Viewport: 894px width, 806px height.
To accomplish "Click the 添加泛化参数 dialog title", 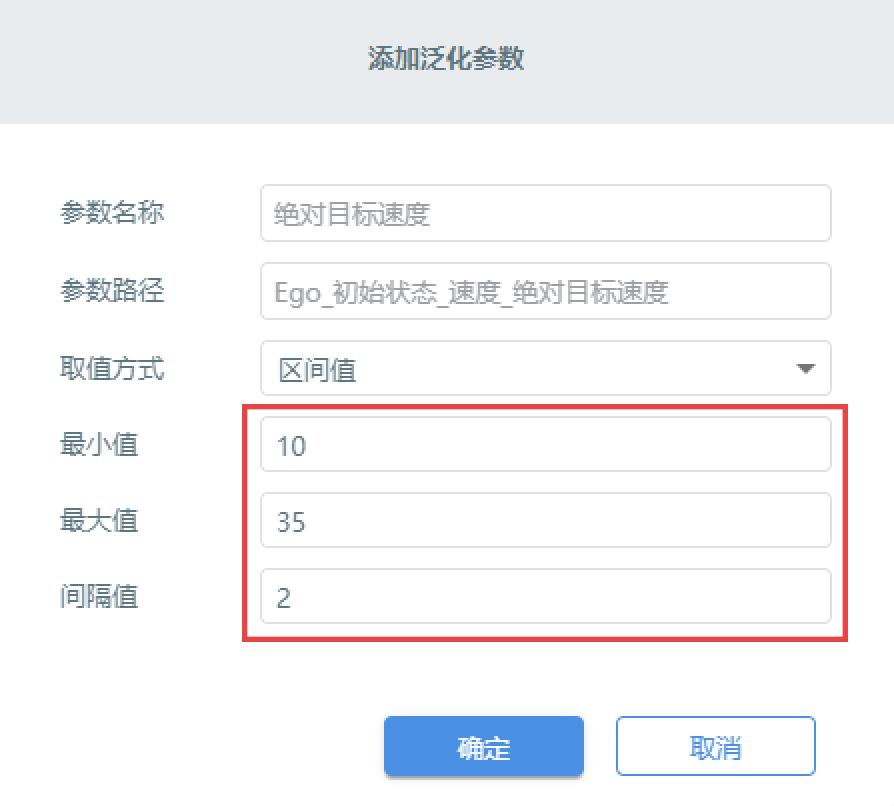I will point(446,59).
